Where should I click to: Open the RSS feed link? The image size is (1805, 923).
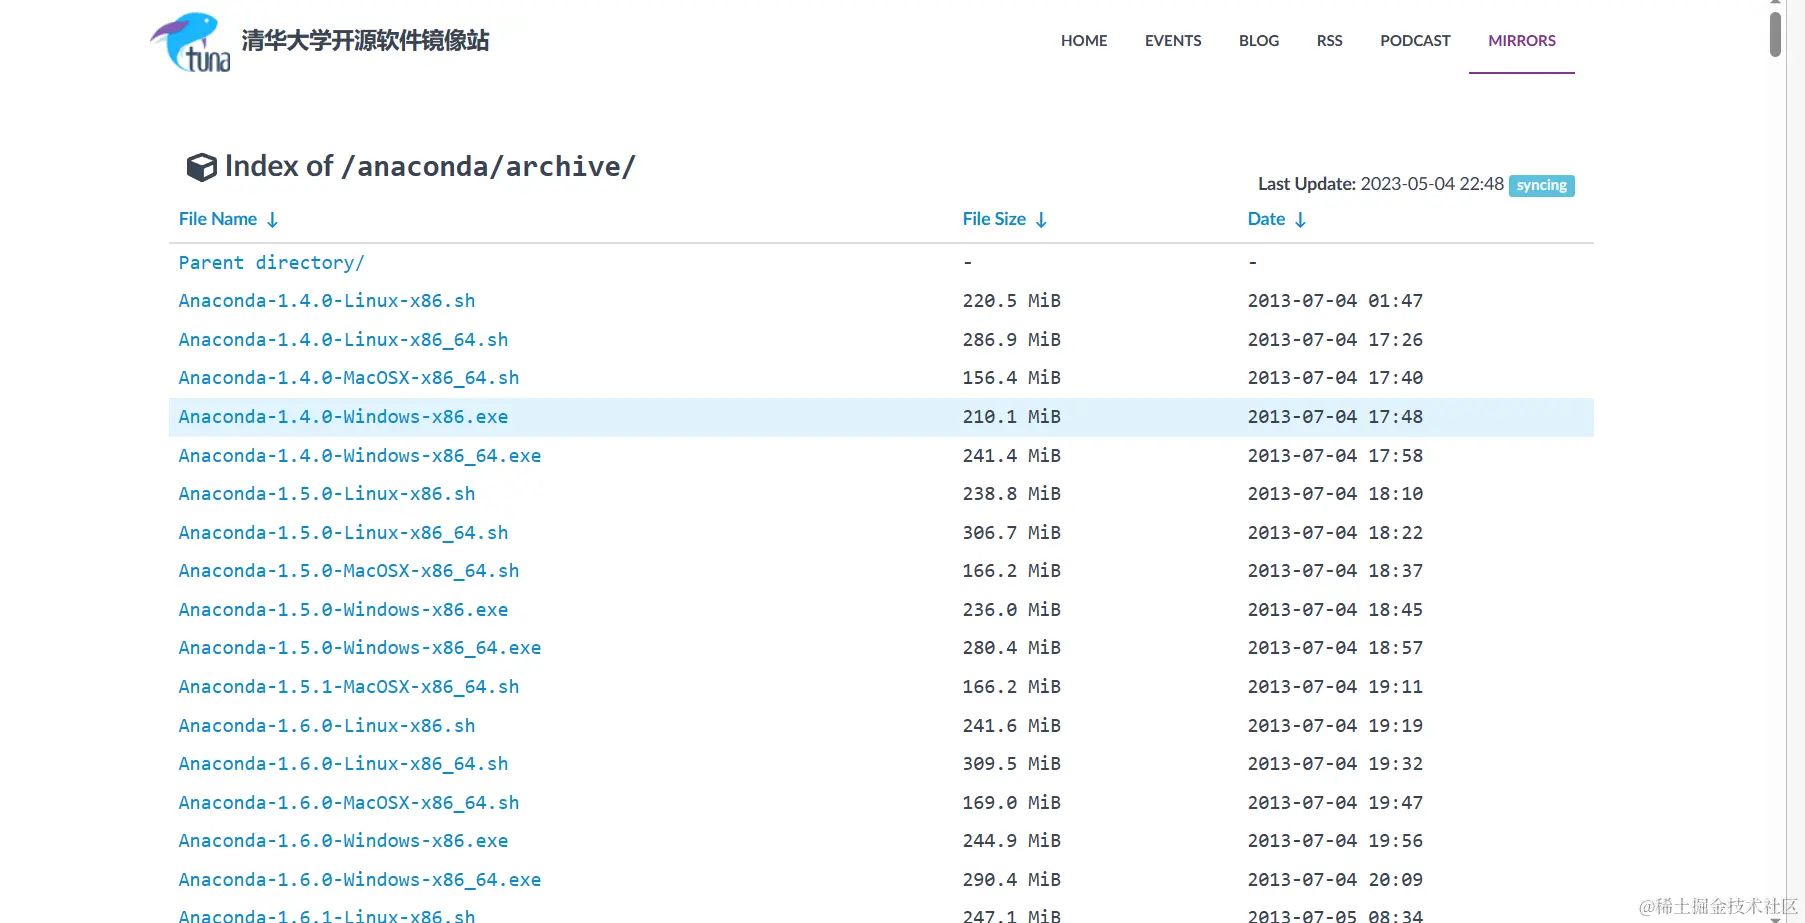coord(1330,41)
